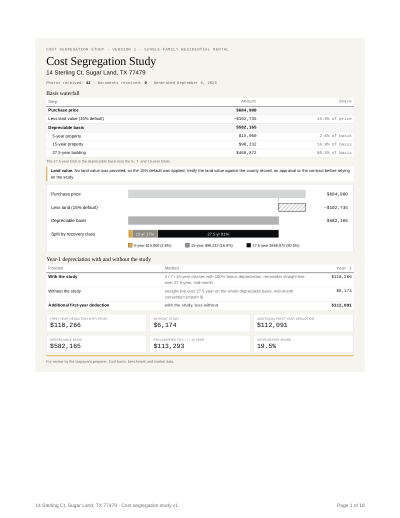The image size is (400, 518).
Task: Click the 'Land value.' note paragraph
Action: (x=200, y=174)
